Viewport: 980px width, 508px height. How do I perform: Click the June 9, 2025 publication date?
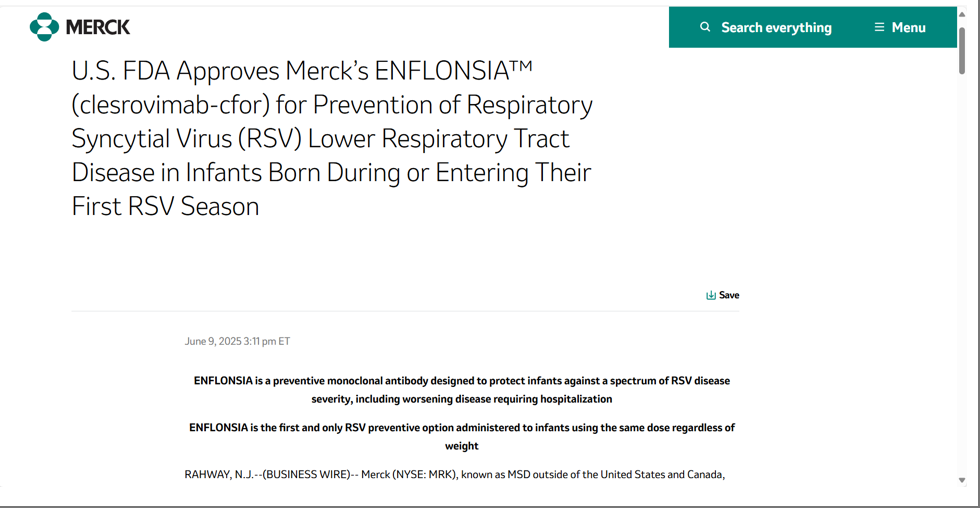pyautogui.click(x=238, y=341)
